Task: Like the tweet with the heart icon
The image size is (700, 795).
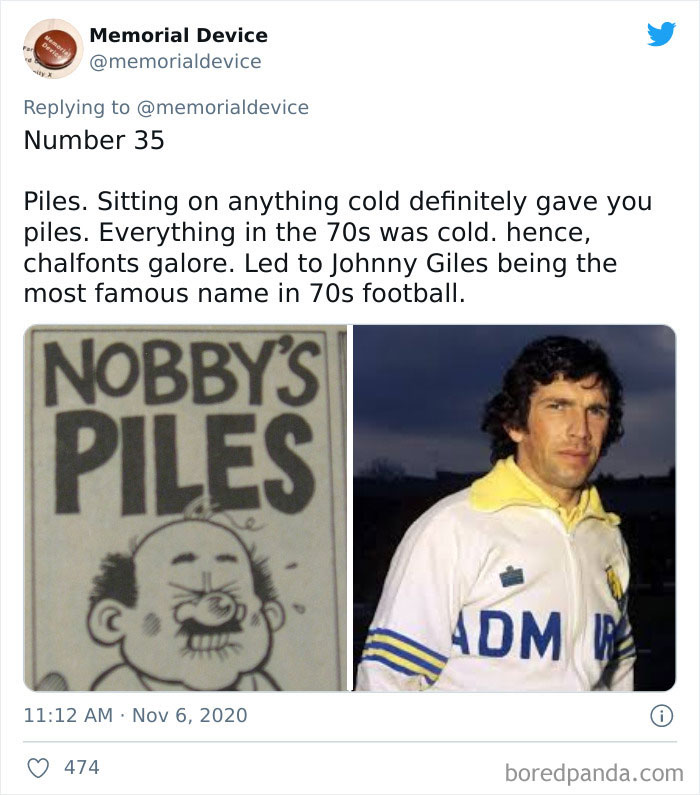Action: pyautogui.click(x=37, y=767)
